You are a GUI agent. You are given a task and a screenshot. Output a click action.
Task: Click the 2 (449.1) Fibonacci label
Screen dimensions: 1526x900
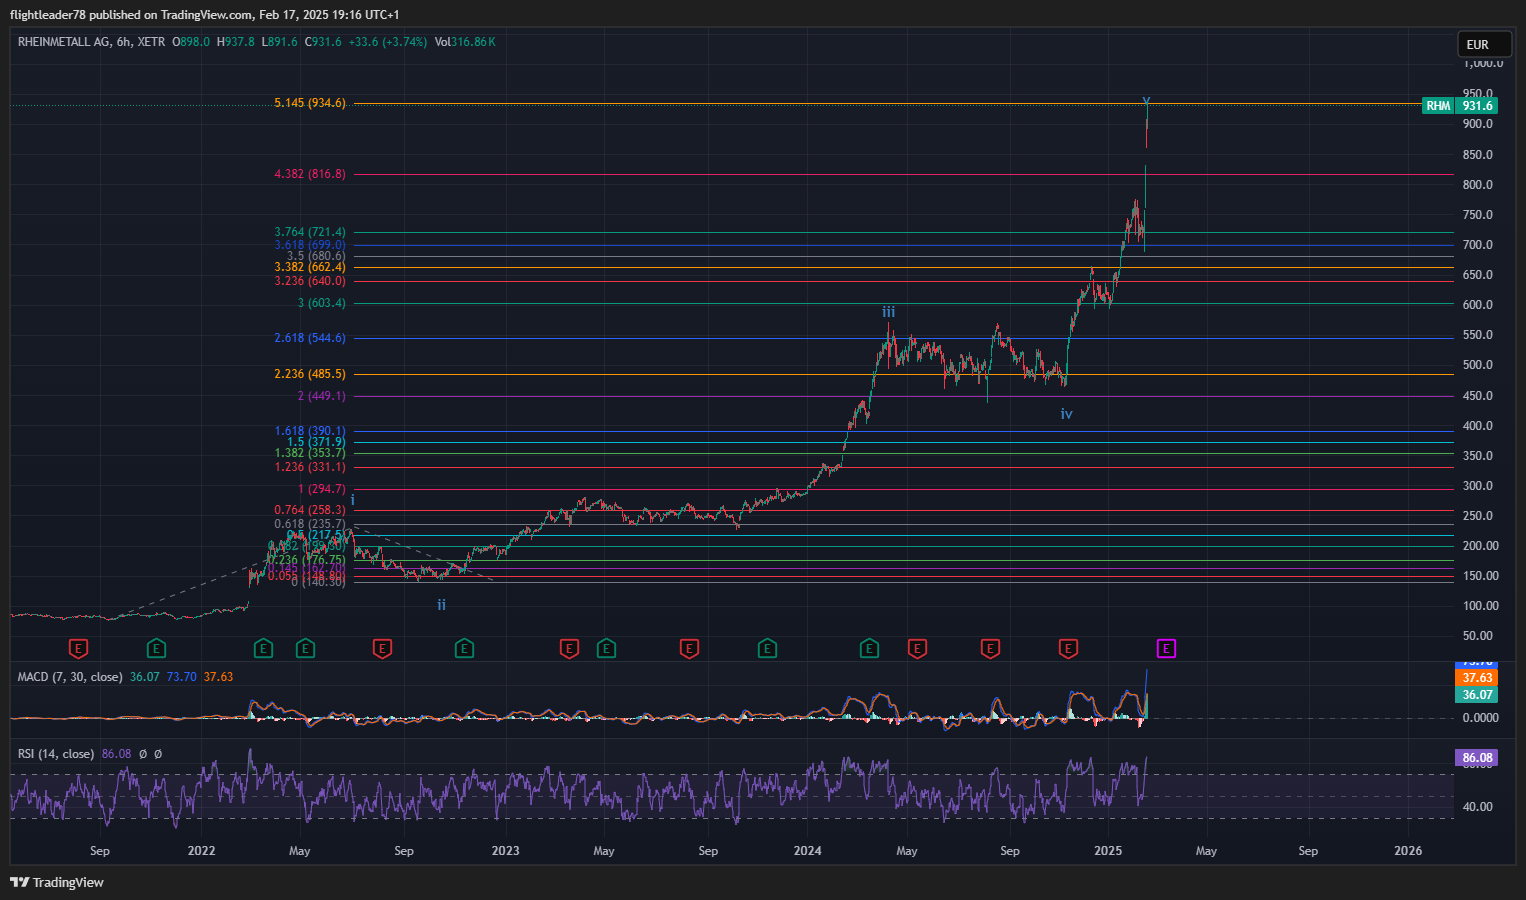pyautogui.click(x=321, y=396)
